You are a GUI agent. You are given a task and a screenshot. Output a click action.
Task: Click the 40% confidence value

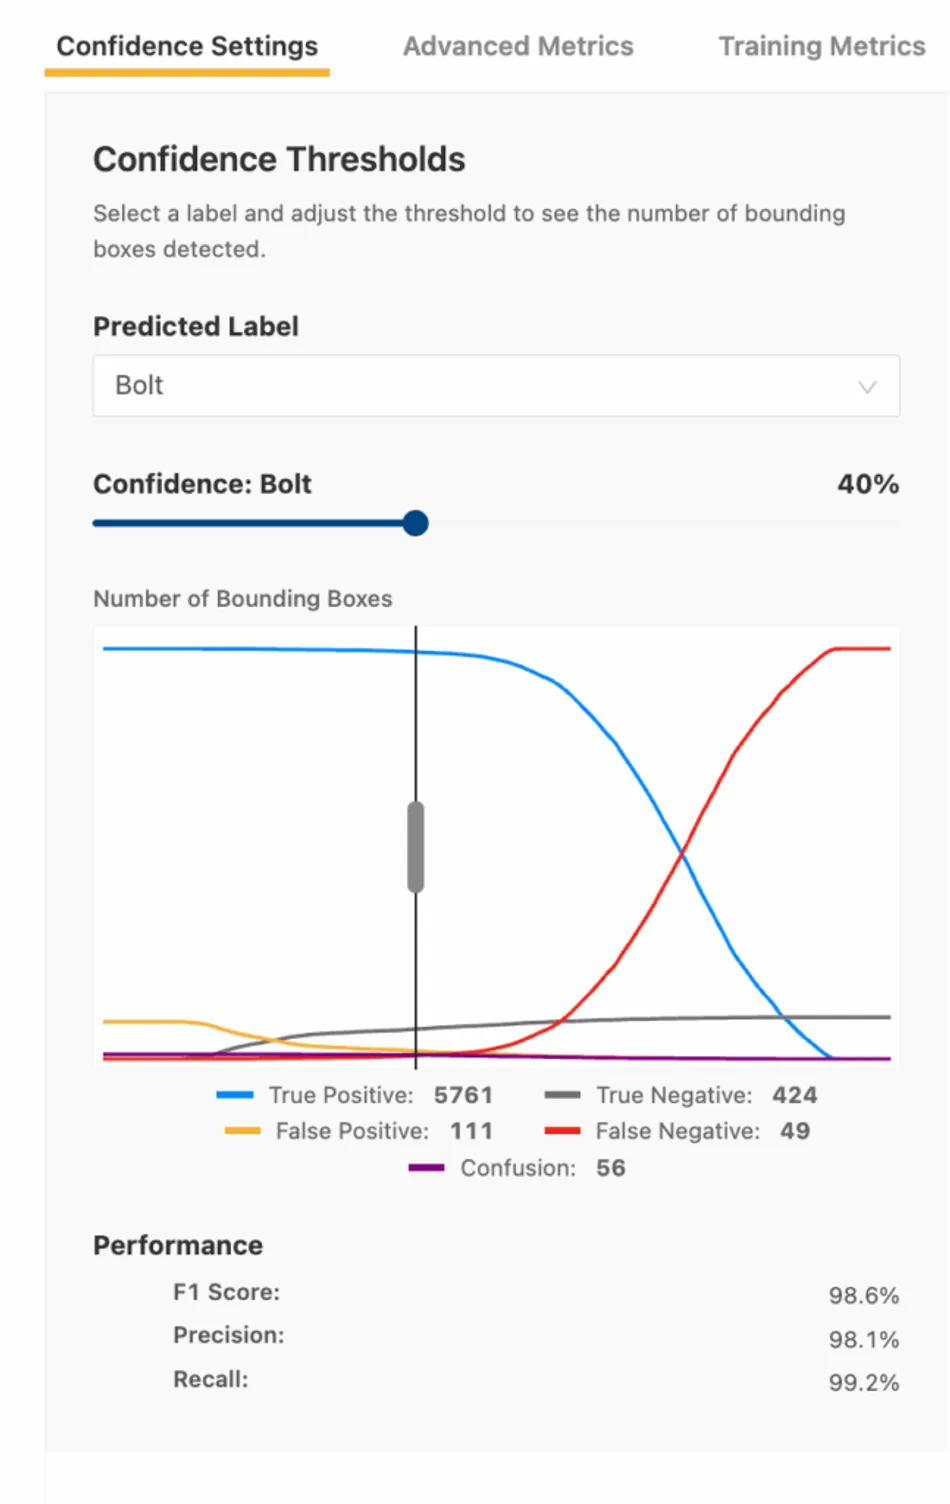pos(867,484)
